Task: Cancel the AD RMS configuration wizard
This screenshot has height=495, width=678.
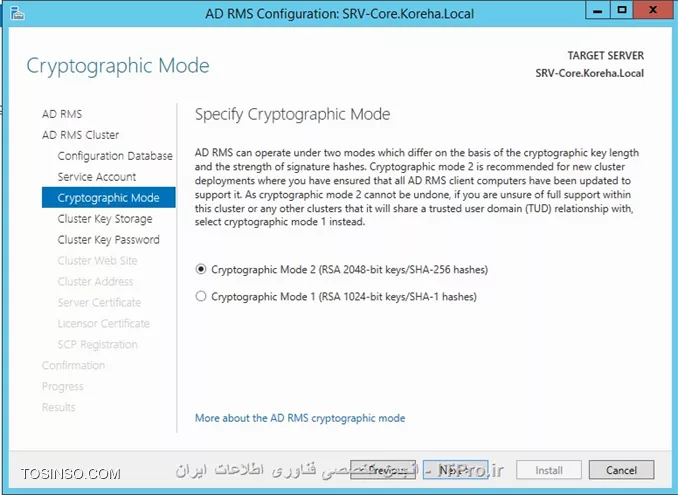Action: click(621, 470)
